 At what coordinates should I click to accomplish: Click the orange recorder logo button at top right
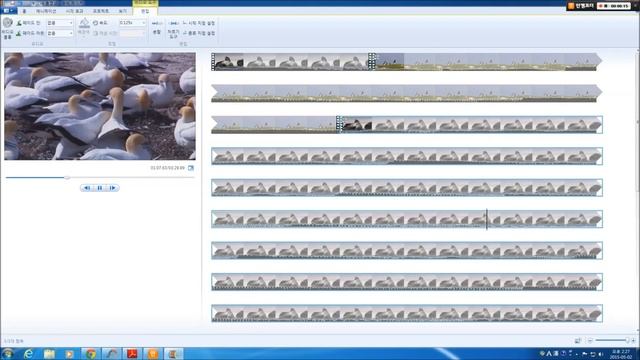[x=571, y=6]
